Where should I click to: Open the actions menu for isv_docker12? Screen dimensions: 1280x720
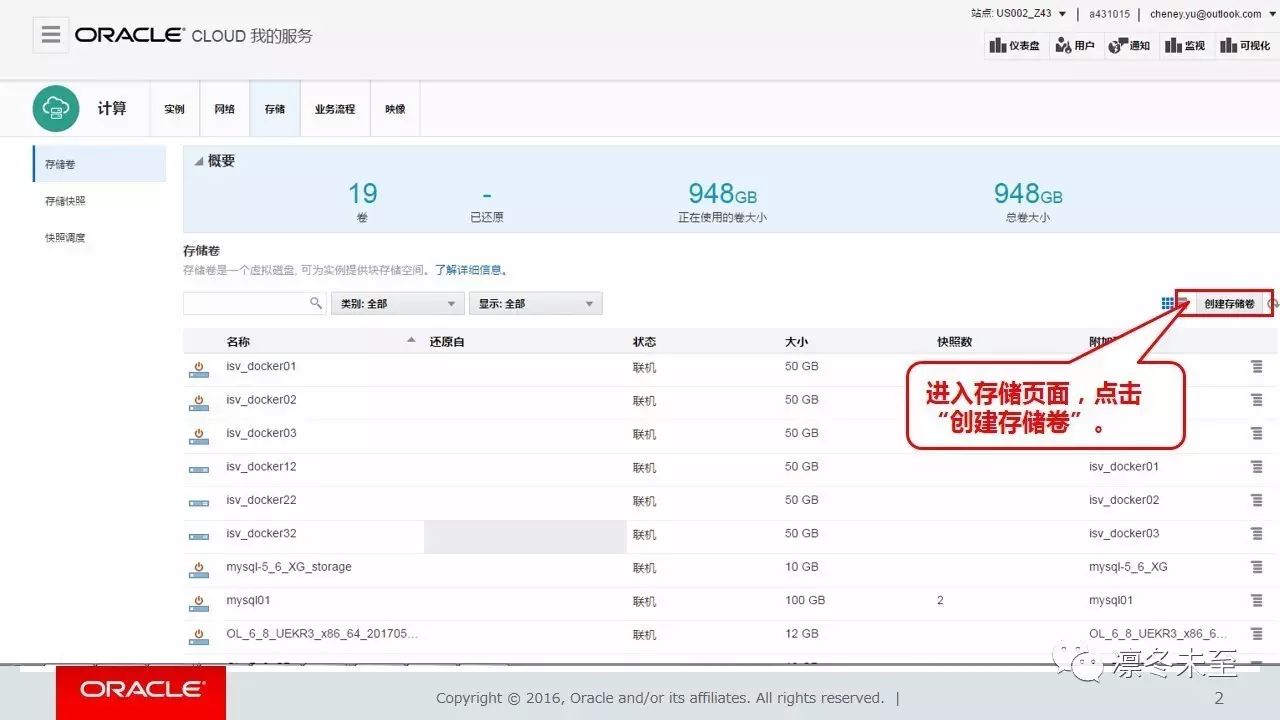pos(1257,467)
